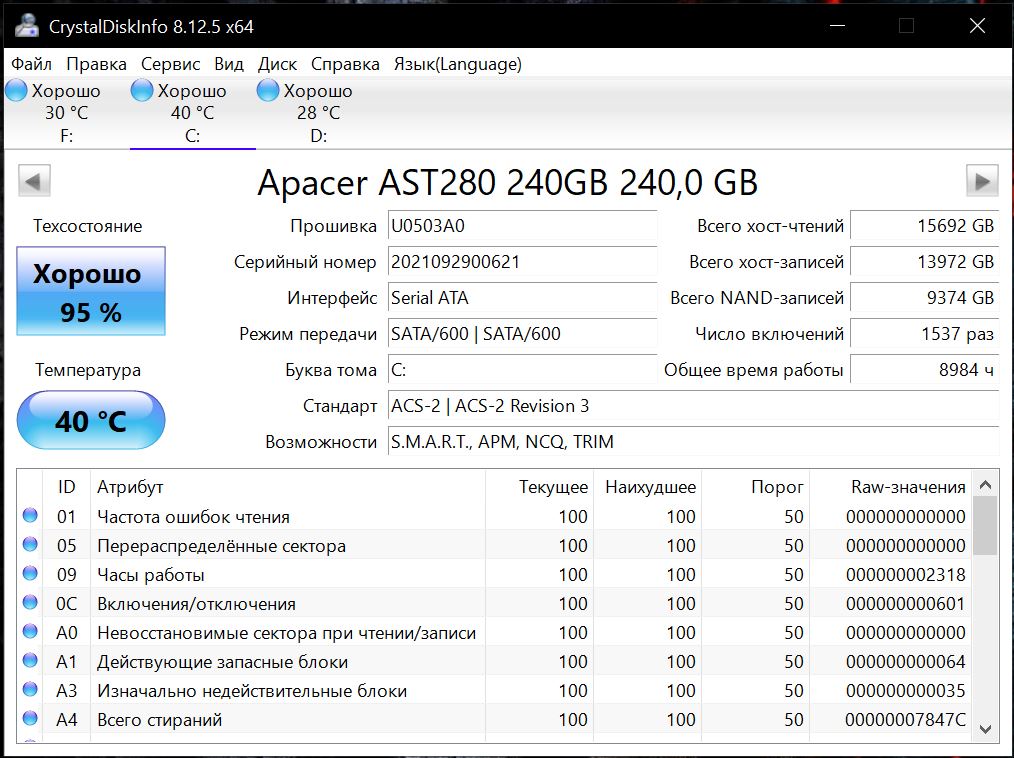Click the Текущее column header
1014x758 pixels.
tap(540, 486)
